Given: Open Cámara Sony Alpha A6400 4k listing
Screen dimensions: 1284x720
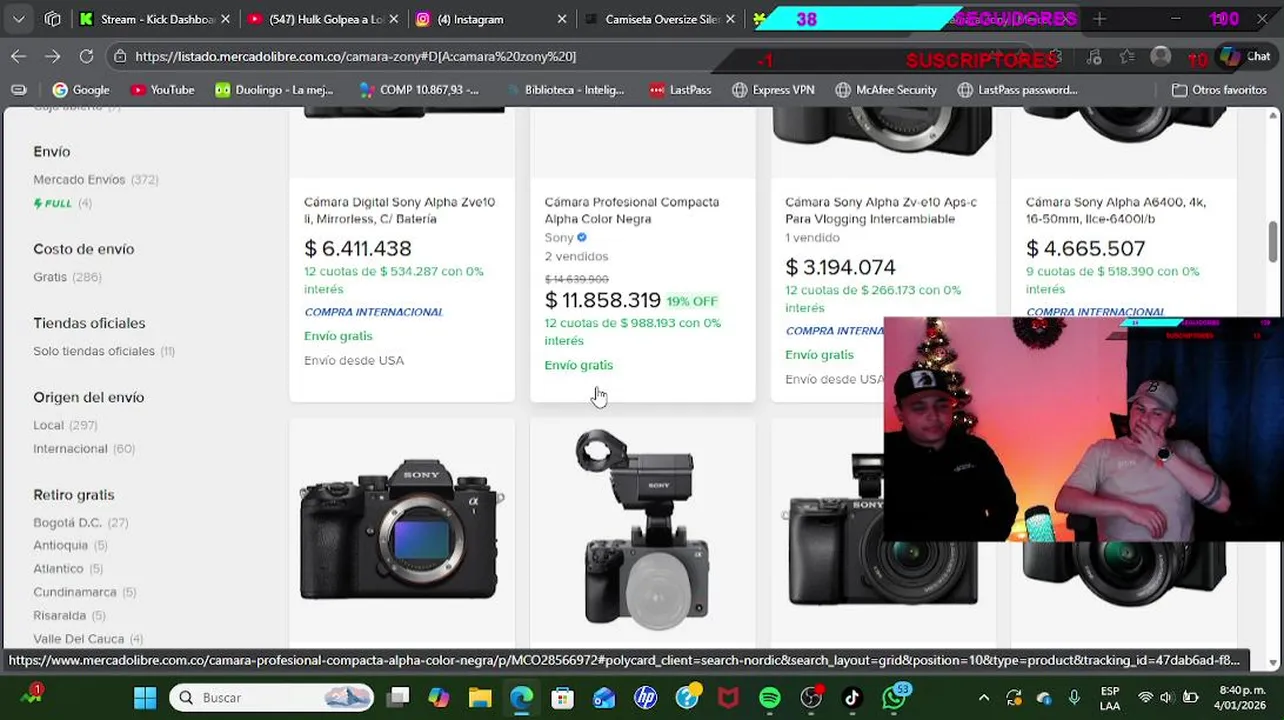Looking at the screenshot, I should [1115, 210].
